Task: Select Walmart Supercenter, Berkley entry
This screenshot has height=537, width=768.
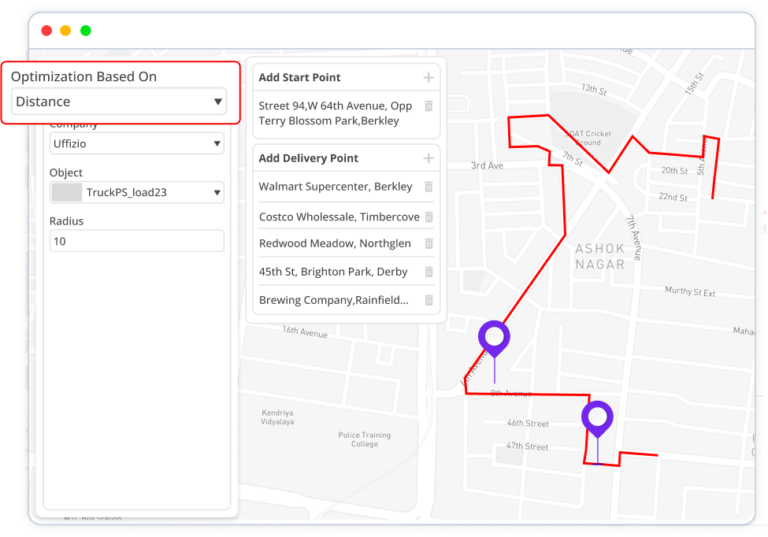Action: (x=336, y=187)
